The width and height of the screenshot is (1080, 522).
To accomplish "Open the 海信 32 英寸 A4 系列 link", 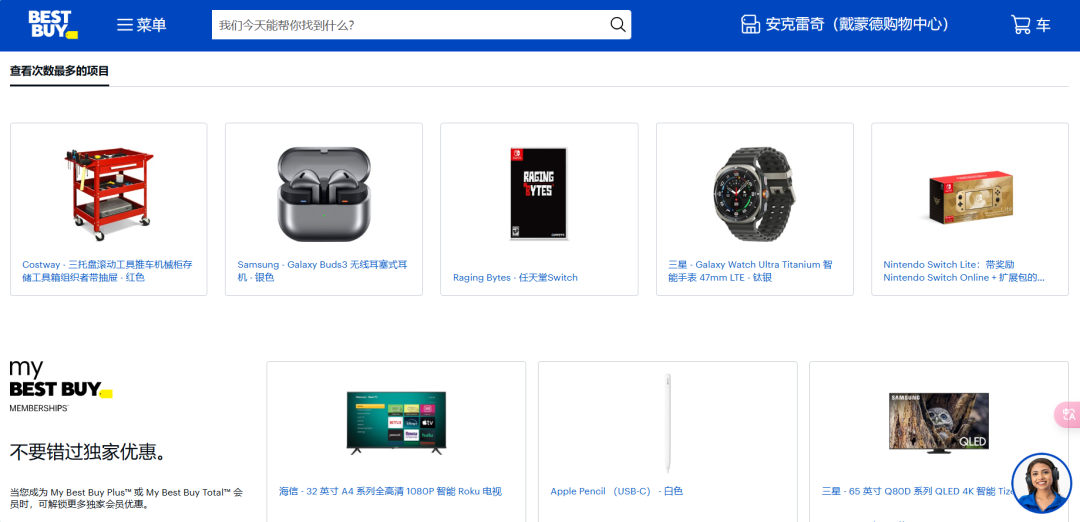I will [390, 491].
